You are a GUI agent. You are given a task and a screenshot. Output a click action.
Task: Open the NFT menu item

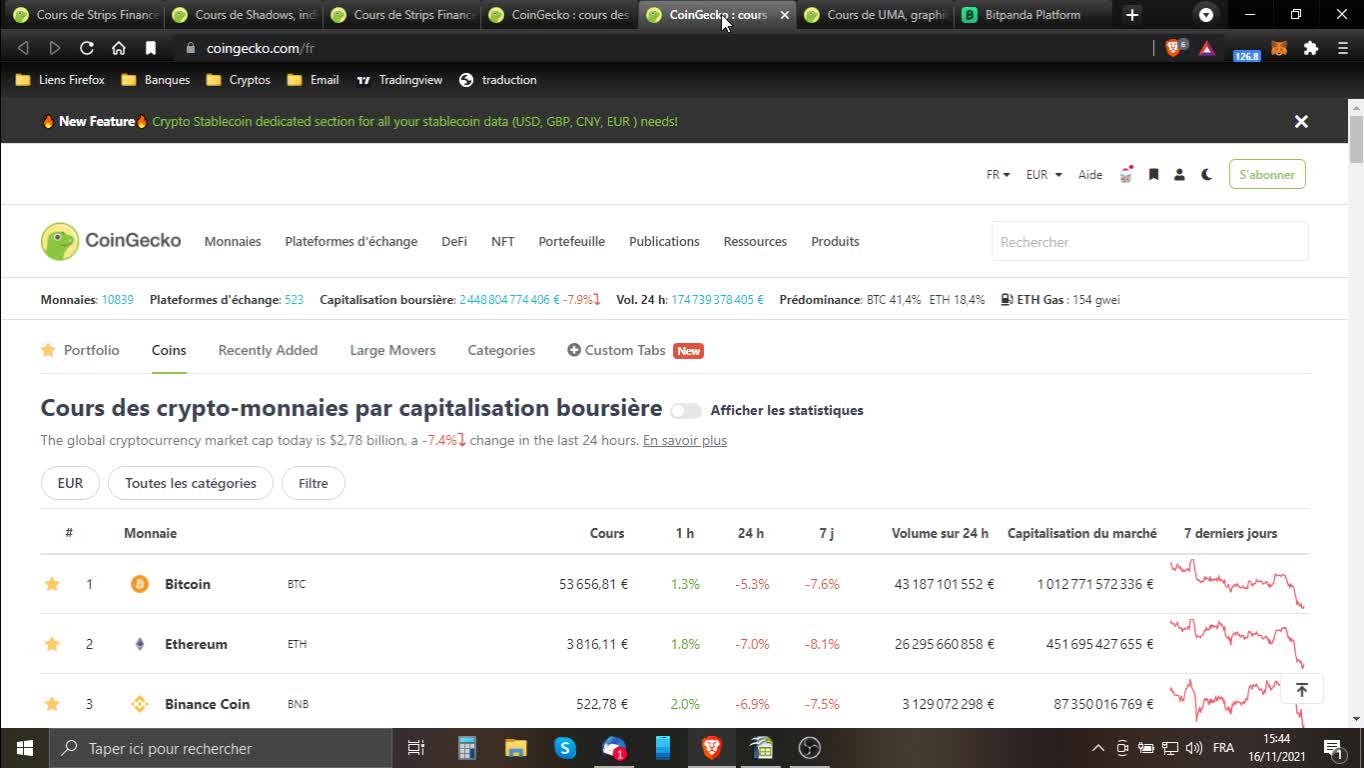pos(503,241)
